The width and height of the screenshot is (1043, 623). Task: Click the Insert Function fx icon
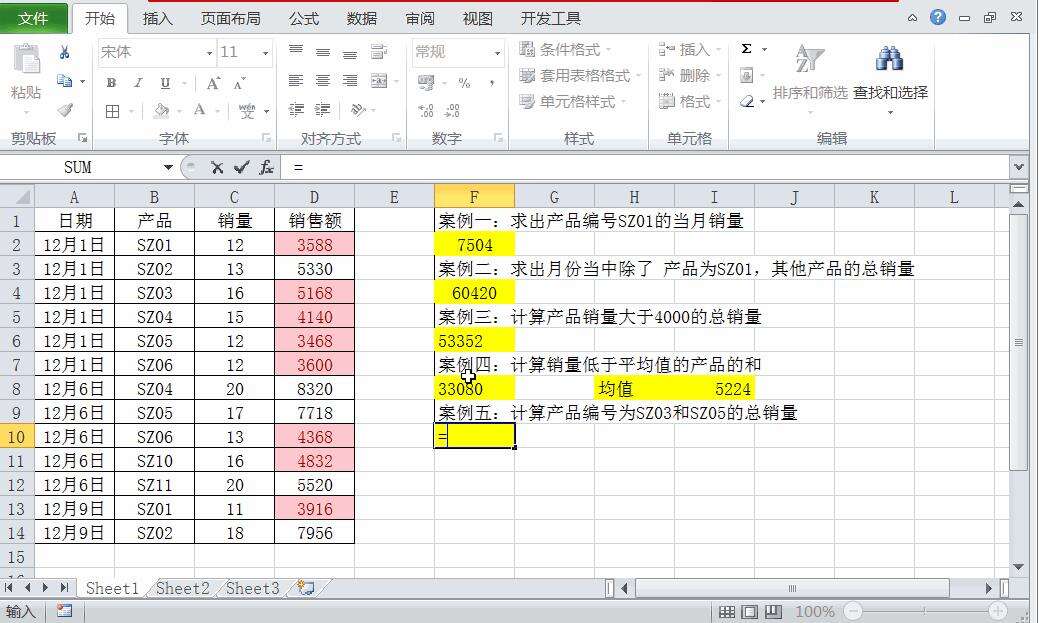click(x=266, y=168)
